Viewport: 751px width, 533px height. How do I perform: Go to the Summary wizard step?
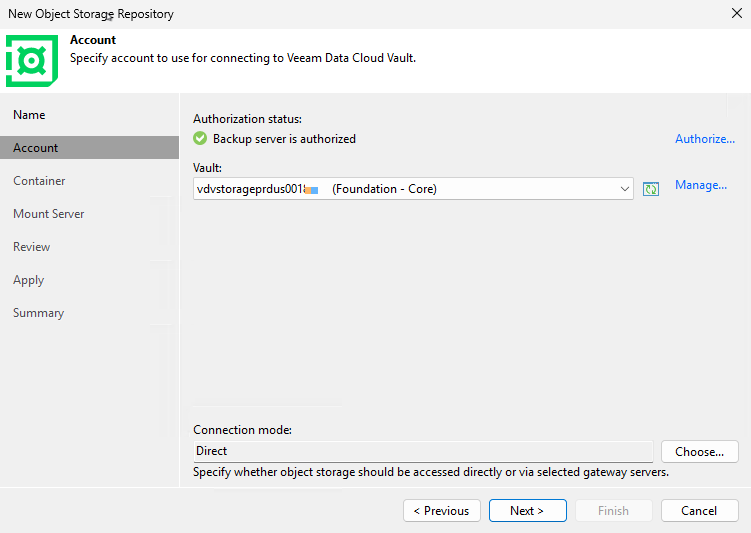click(39, 313)
